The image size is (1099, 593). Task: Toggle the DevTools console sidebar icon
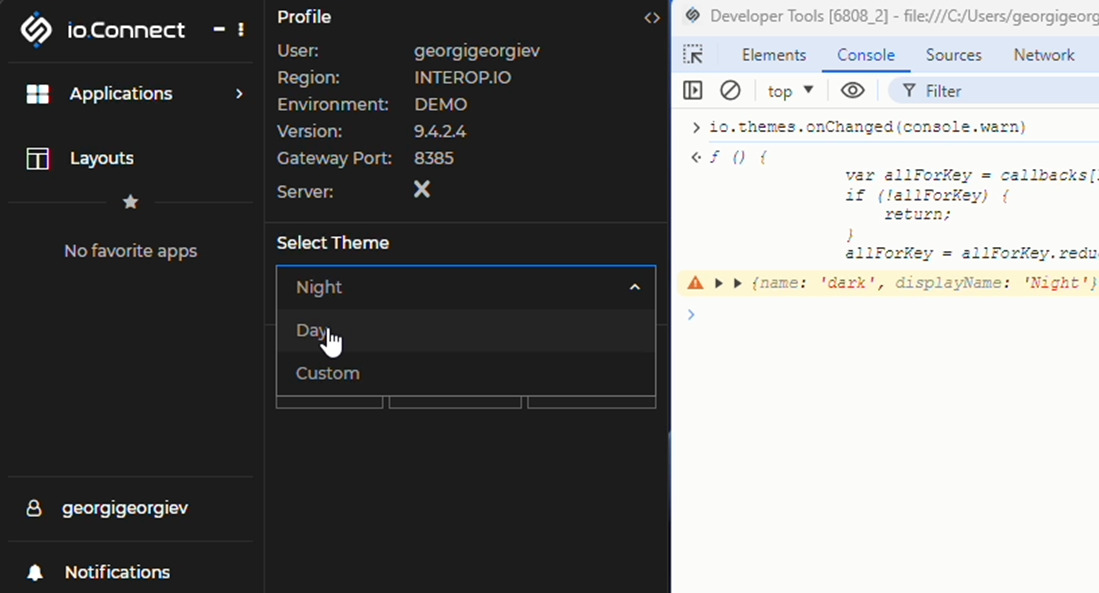pyautogui.click(x=692, y=91)
